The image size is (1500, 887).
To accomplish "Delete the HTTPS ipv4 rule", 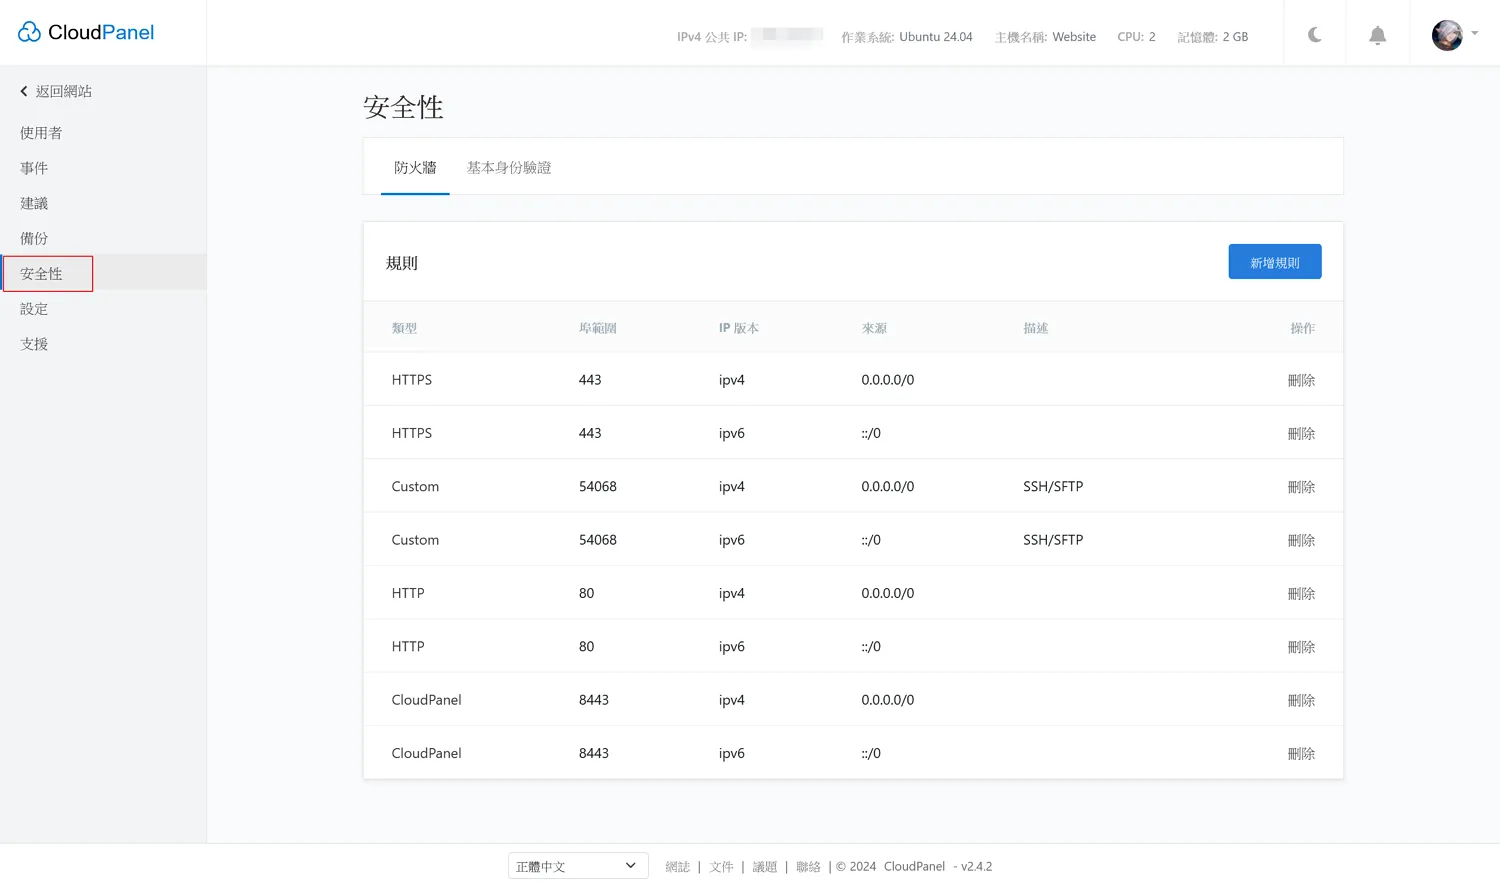I will [1300, 380].
